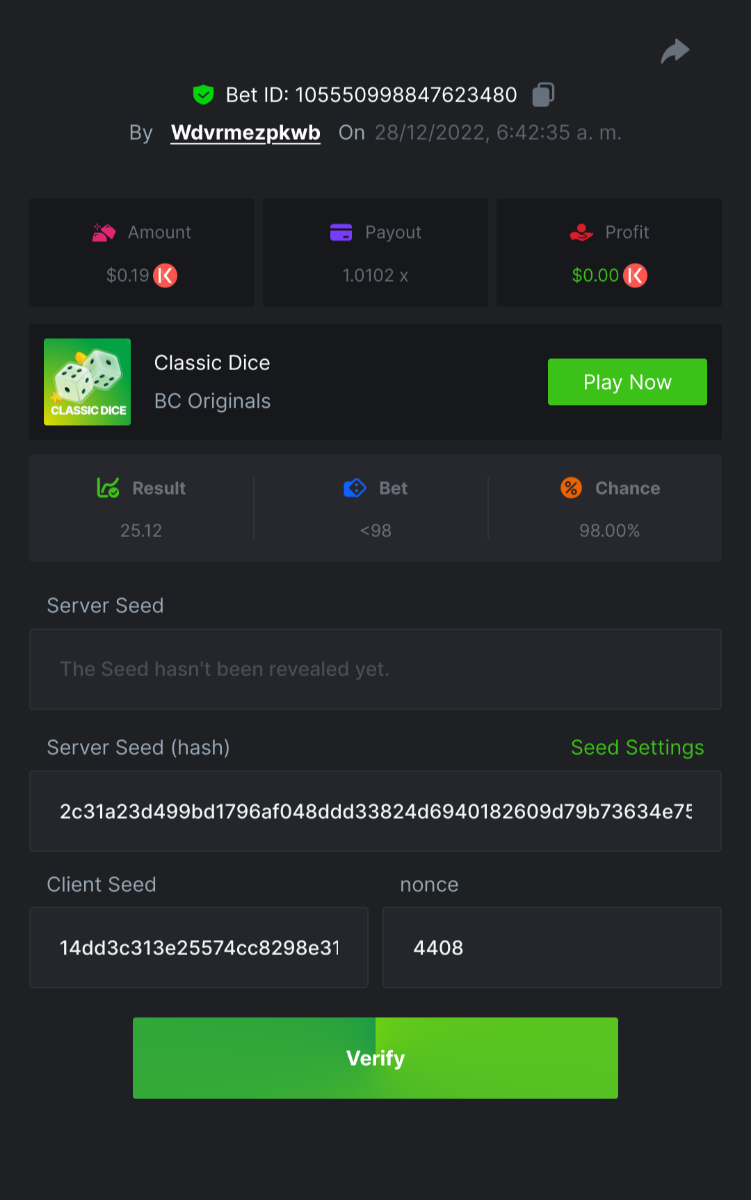Open user profile Wdvrmezpkwb
Image resolution: width=751 pixels, height=1200 pixels.
point(245,133)
